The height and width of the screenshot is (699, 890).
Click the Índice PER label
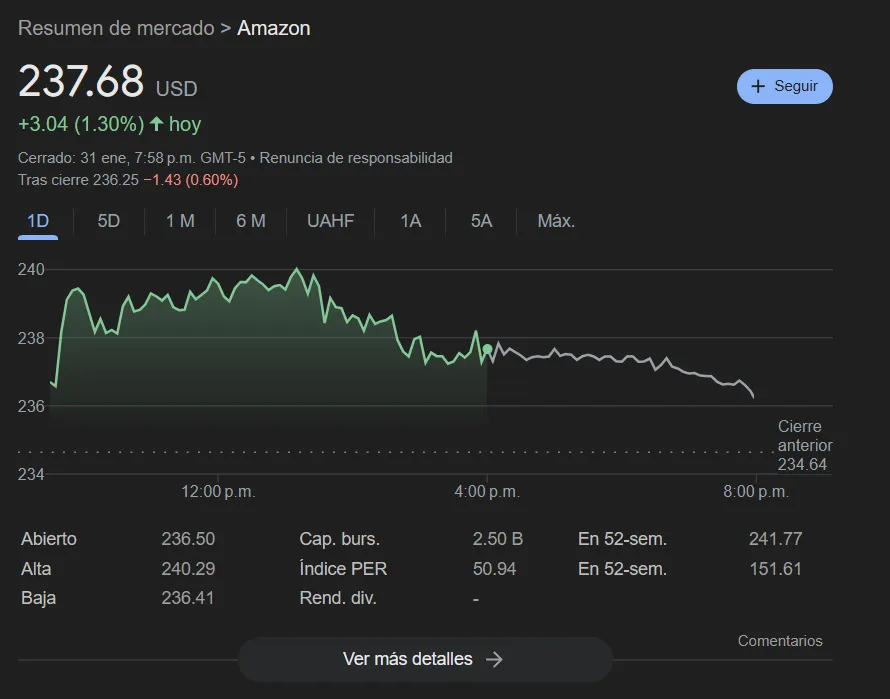tap(343, 569)
